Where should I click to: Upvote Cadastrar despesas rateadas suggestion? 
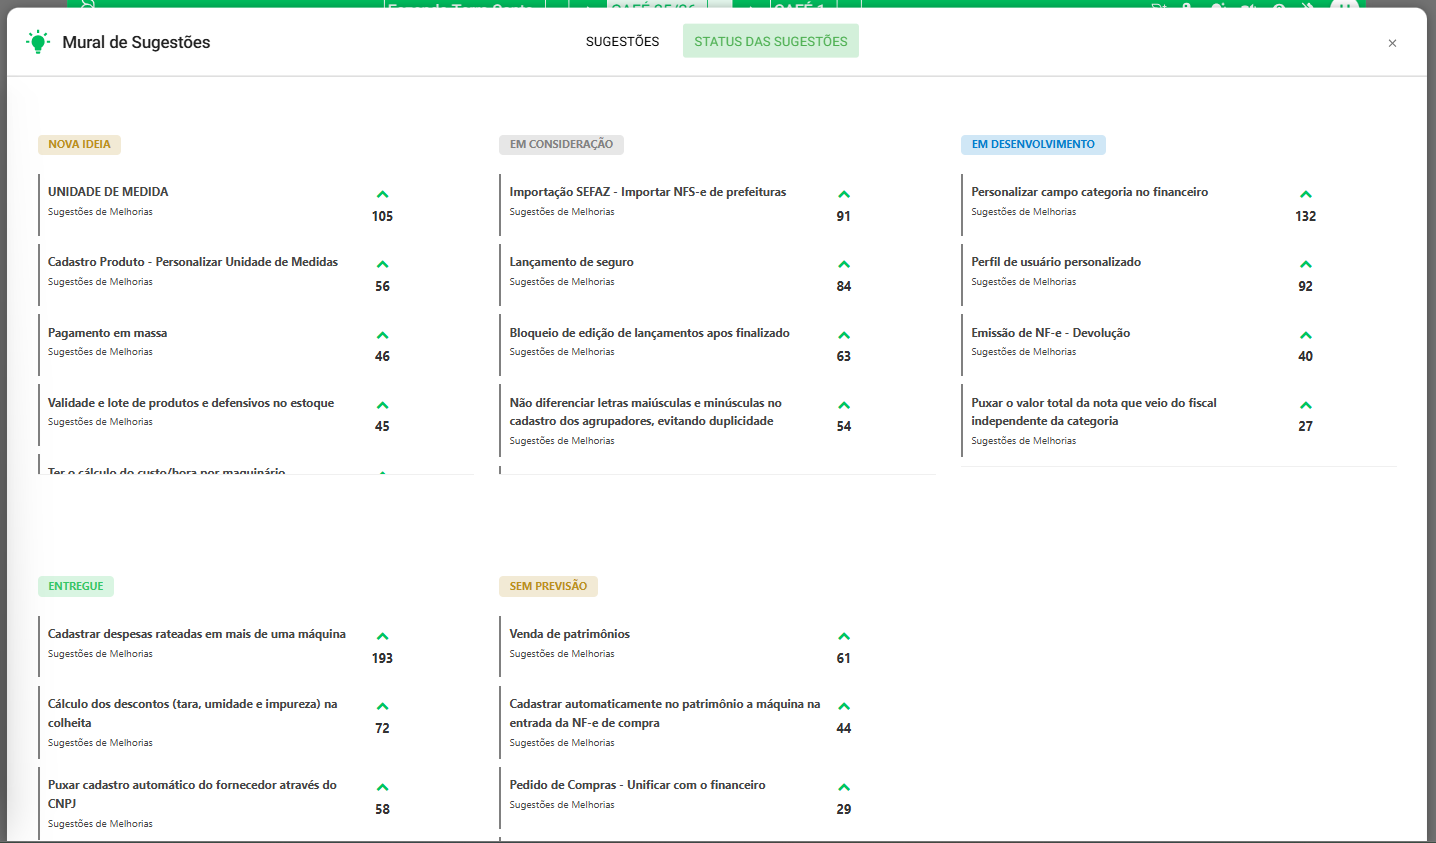[382, 637]
